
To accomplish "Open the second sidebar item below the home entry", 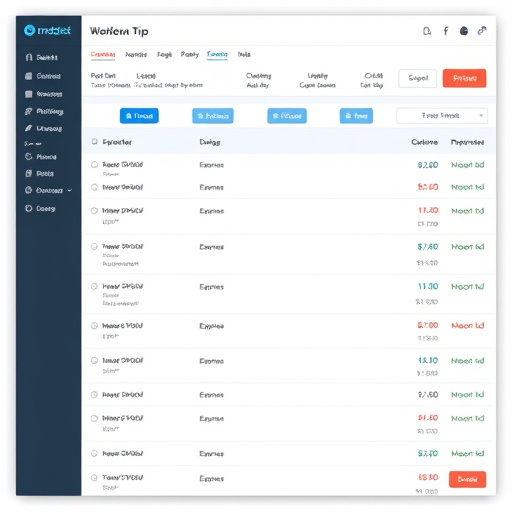I will (43, 76).
